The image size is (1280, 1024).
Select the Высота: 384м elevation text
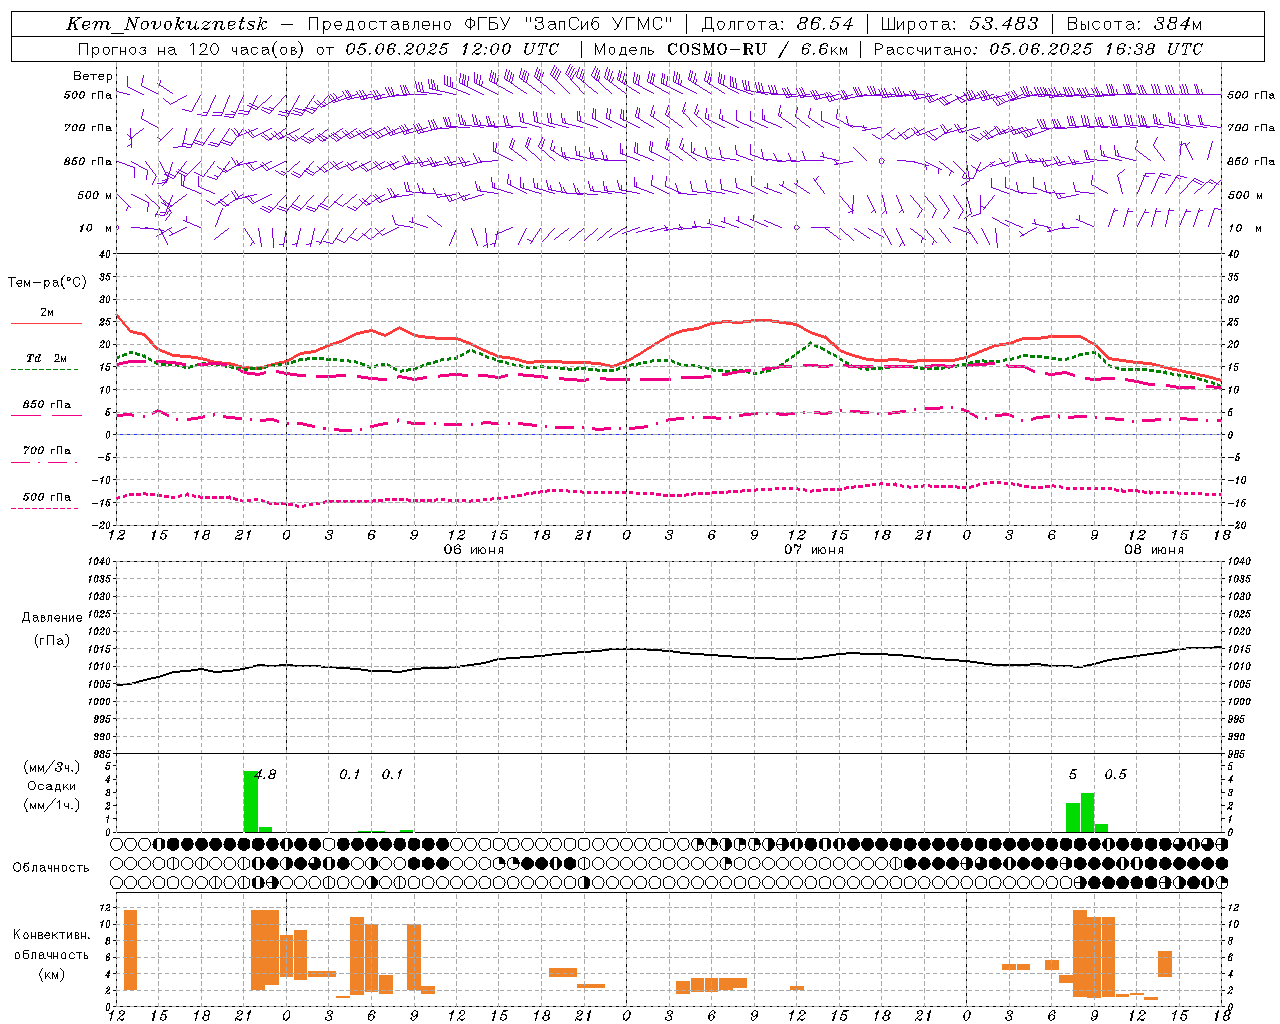pos(1134,24)
